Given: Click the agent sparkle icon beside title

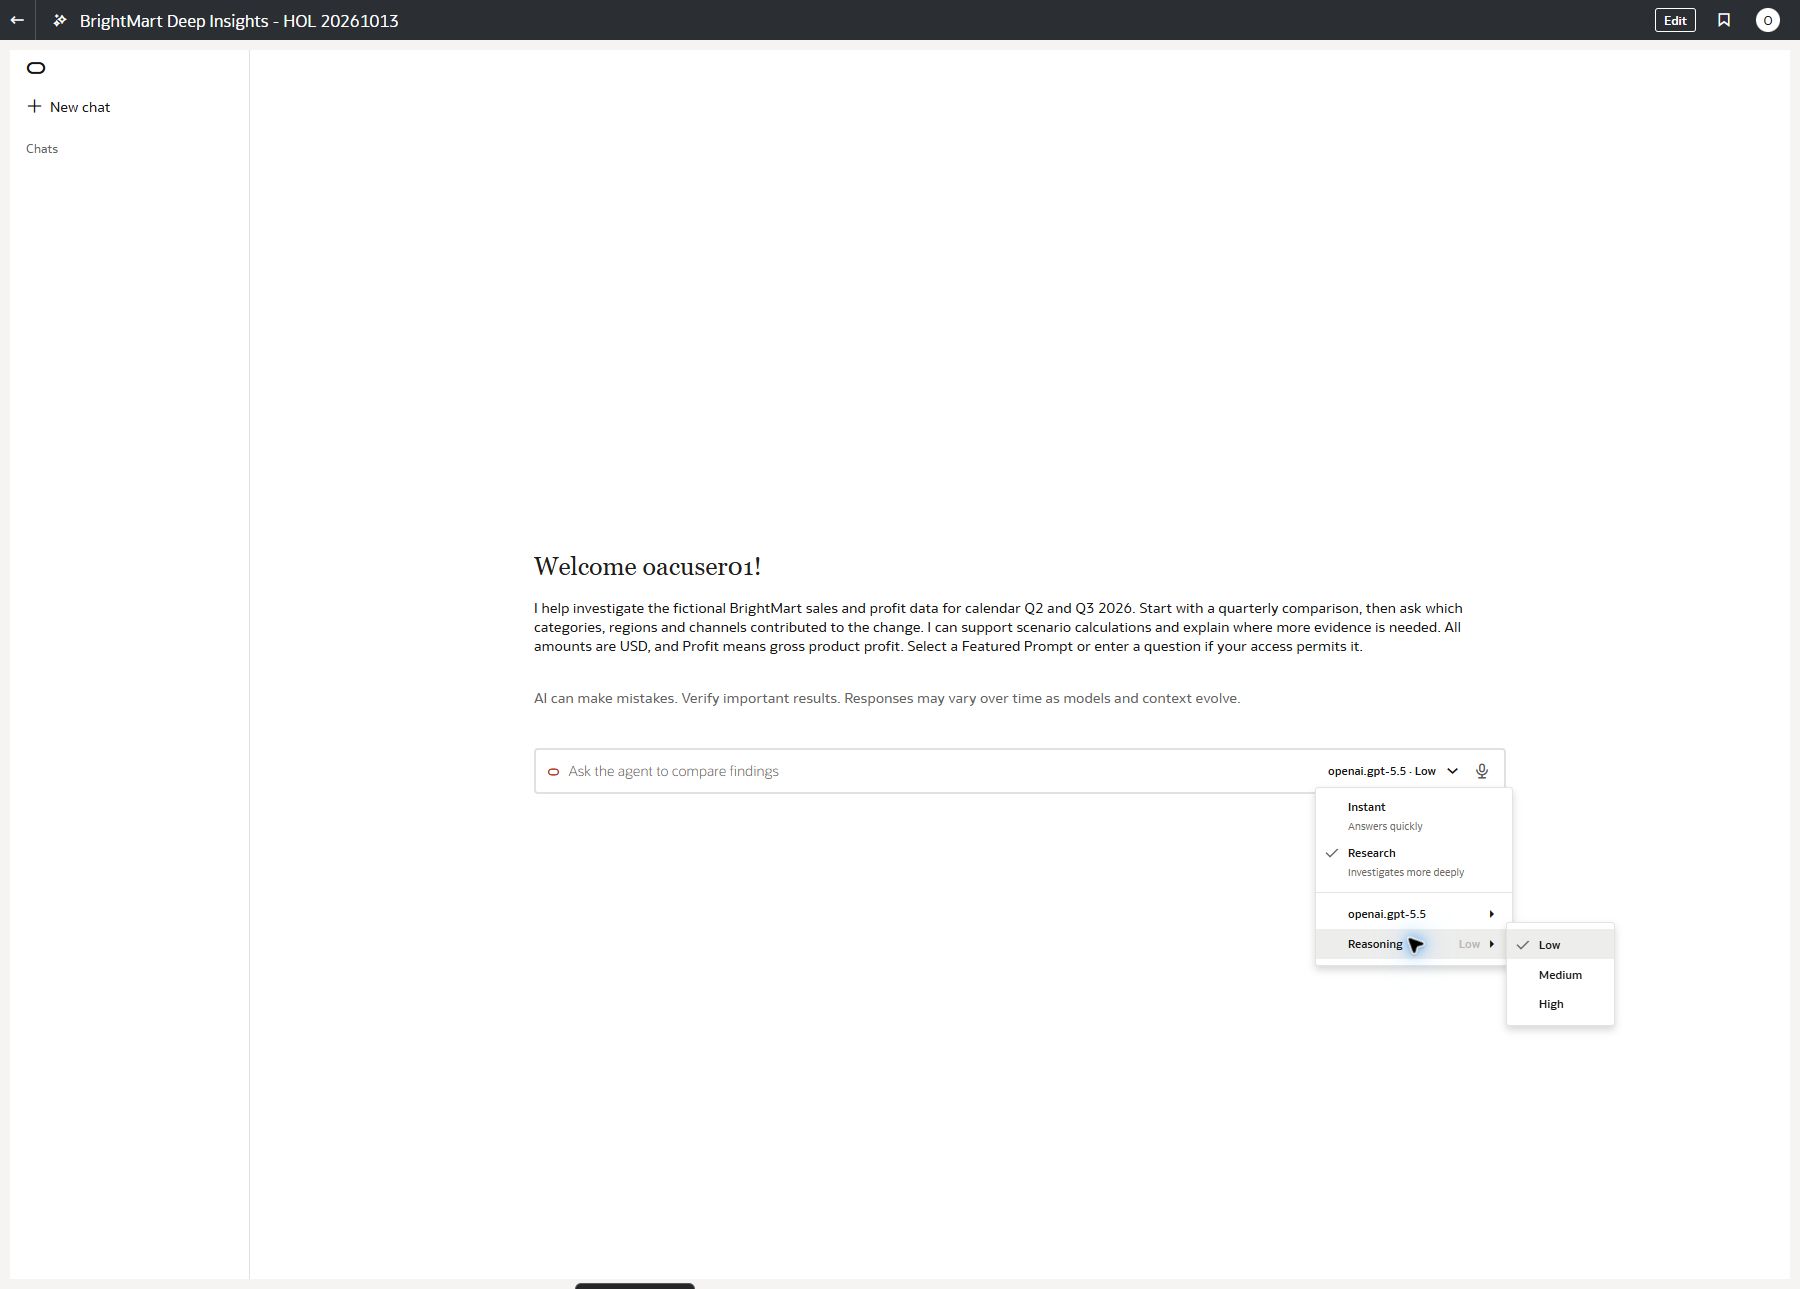Looking at the screenshot, I should coord(60,20).
